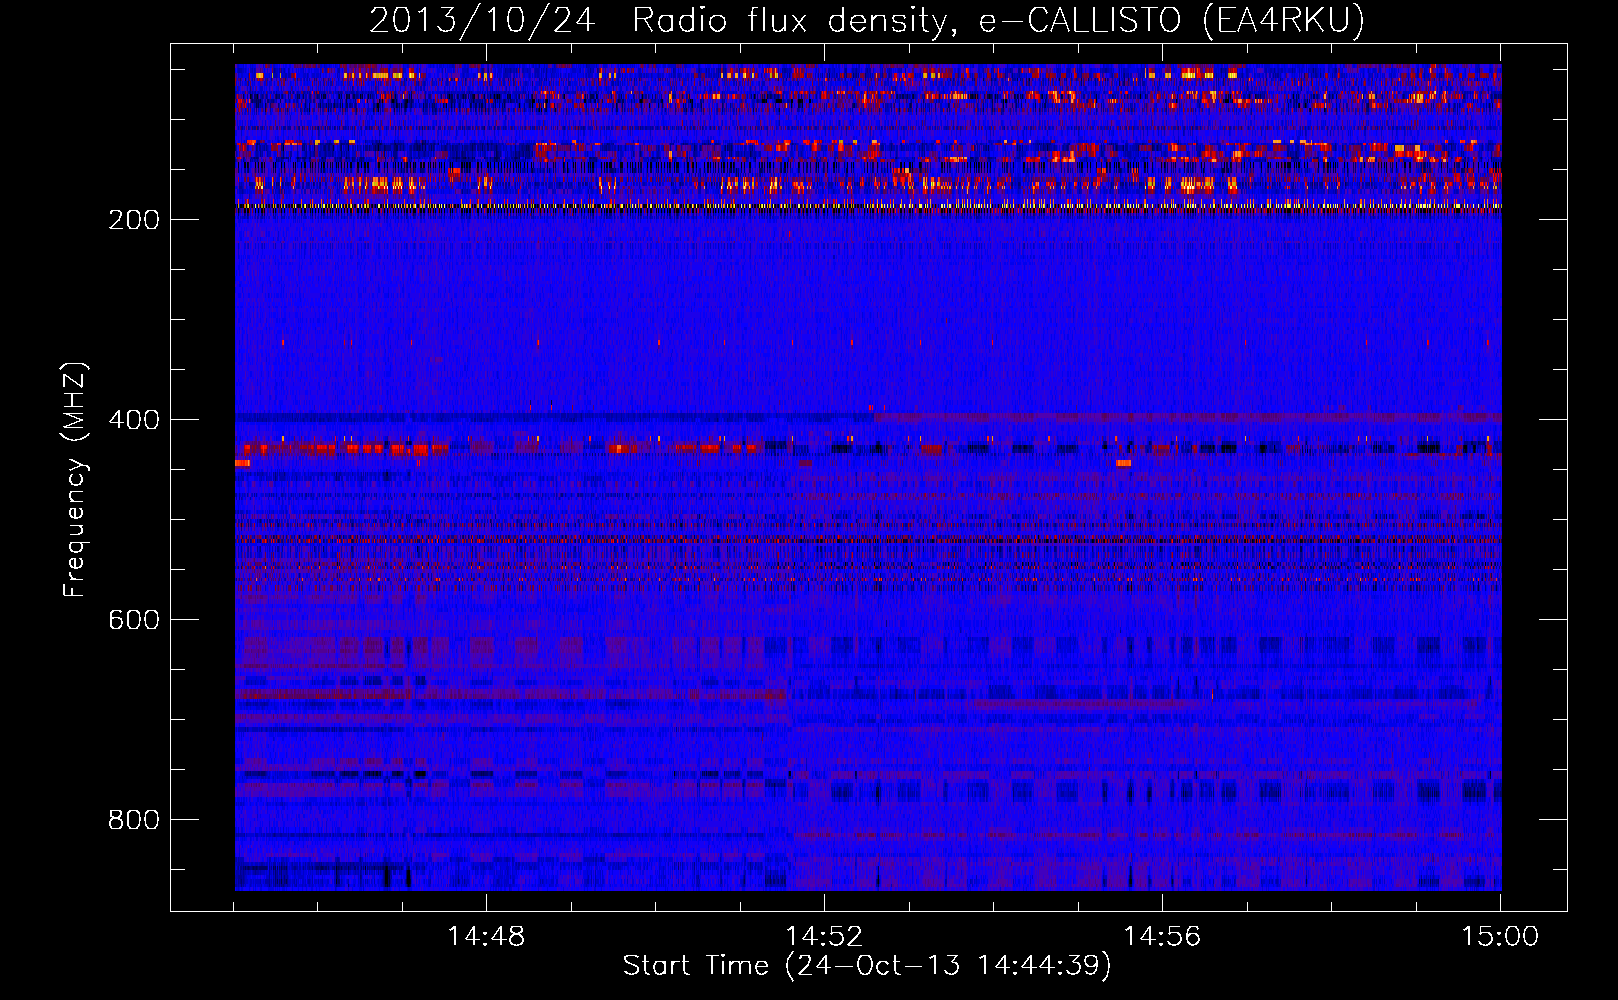The width and height of the screenshot is (1618, 1000).
Task: Select the 800 frequency tick label
Action: [x=134, y=820]
